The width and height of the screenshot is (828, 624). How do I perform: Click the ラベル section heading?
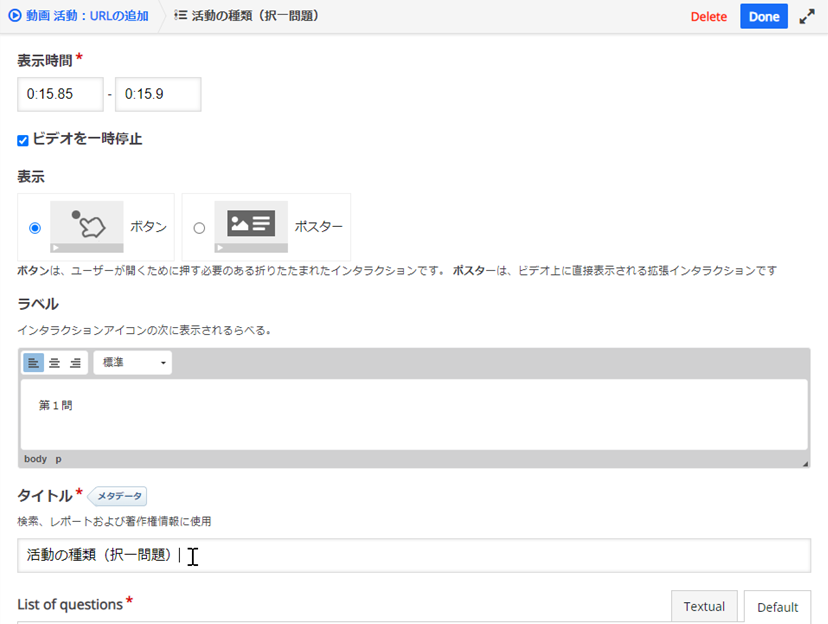click(38, 304)
